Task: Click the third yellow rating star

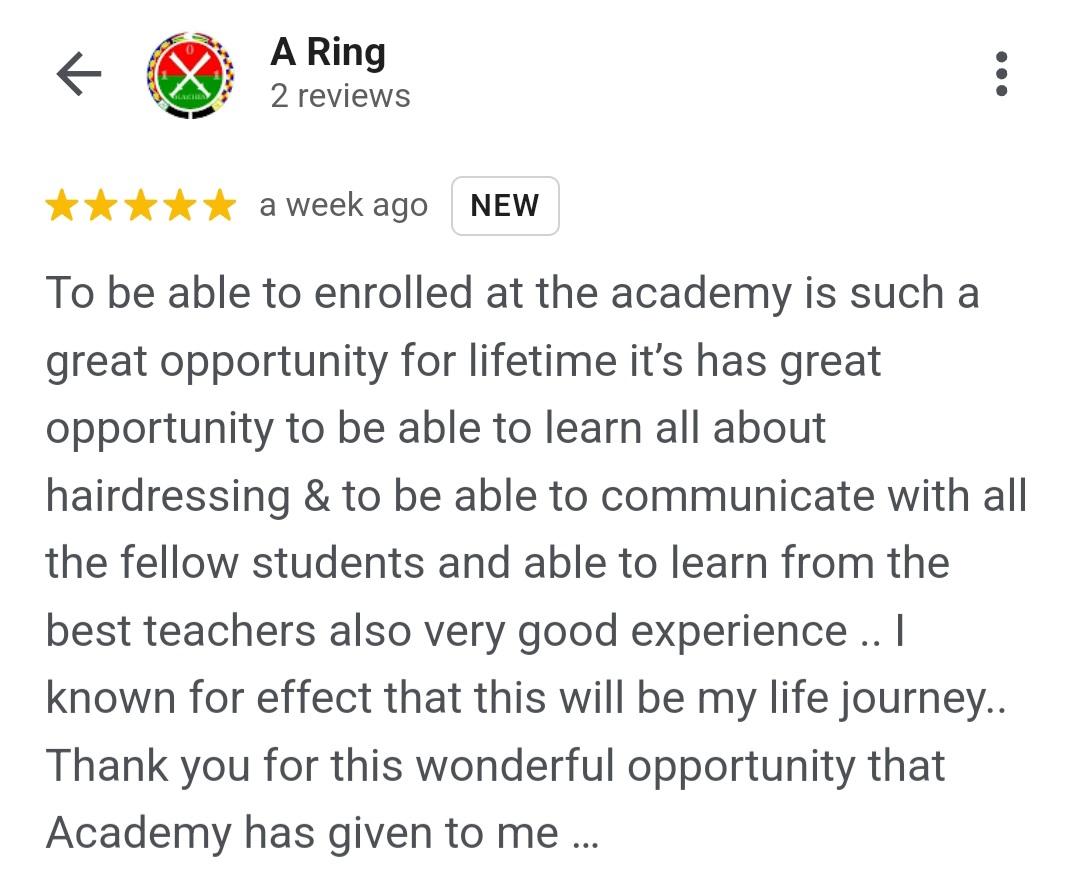Action: pyautogui.click(x=141, y=205)
